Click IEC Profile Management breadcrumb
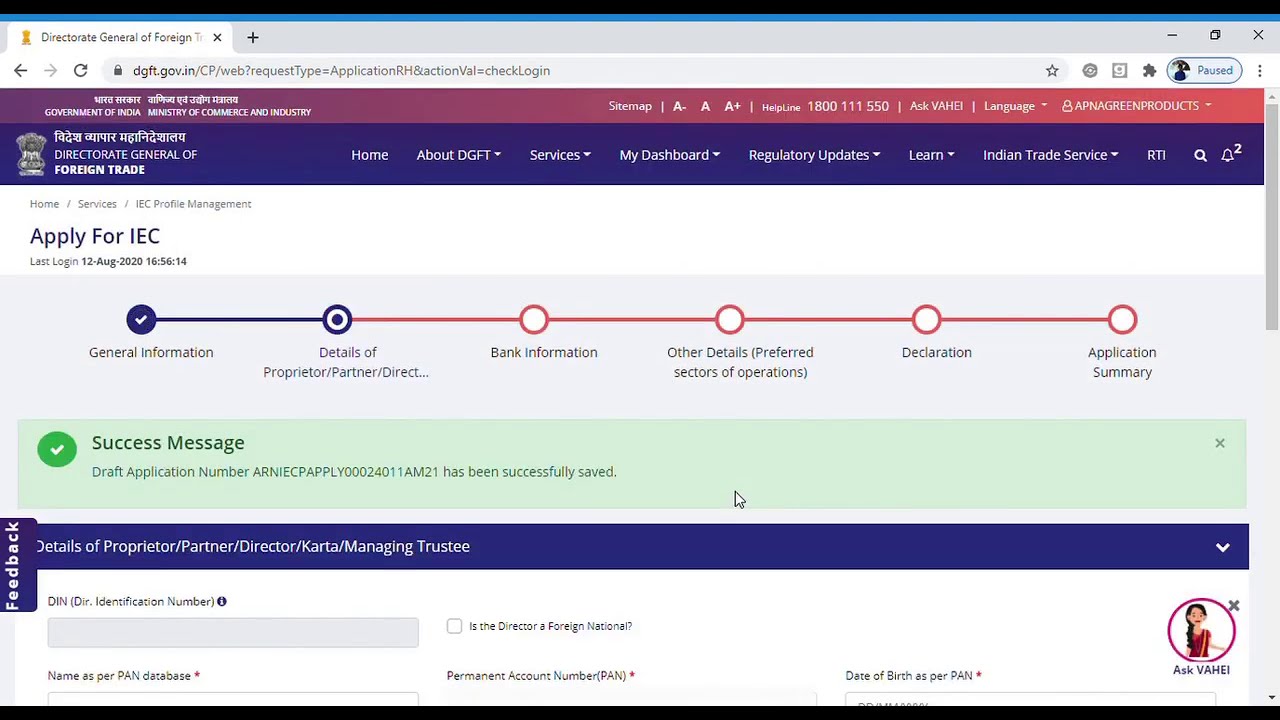Screen dimensions: 1280x720 (193, 203)
